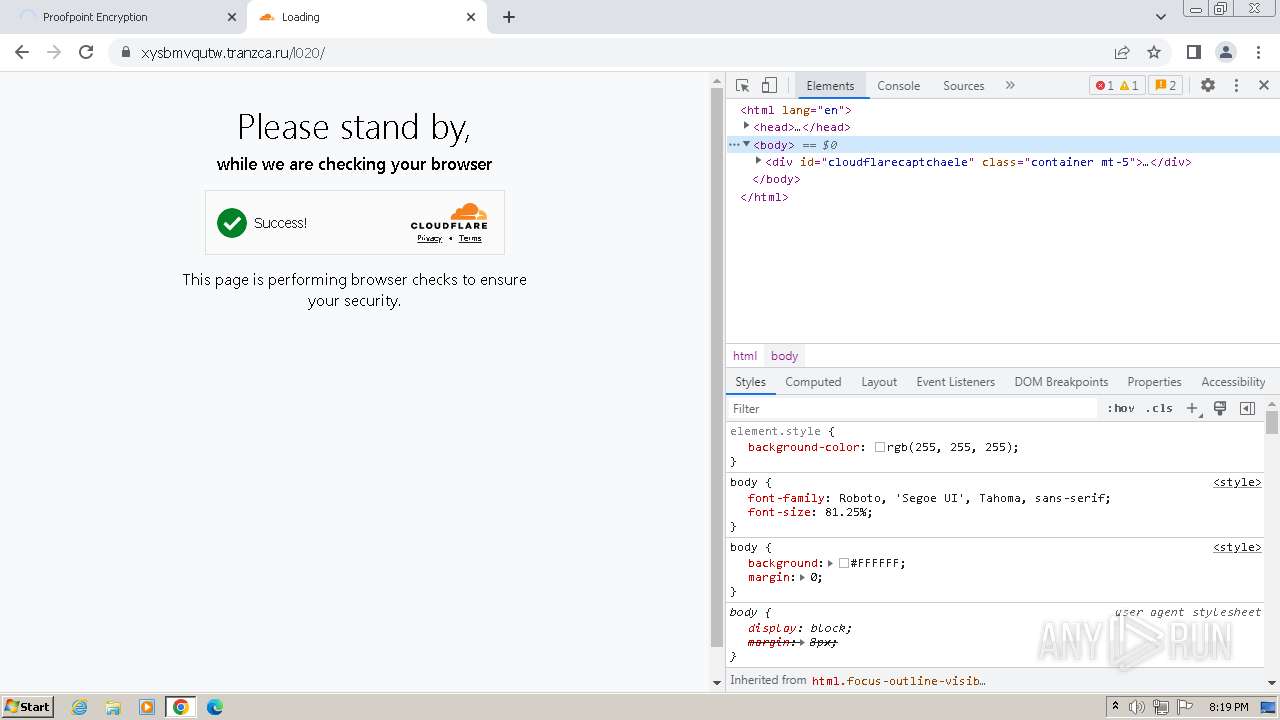Open a new browser tab

508,17
